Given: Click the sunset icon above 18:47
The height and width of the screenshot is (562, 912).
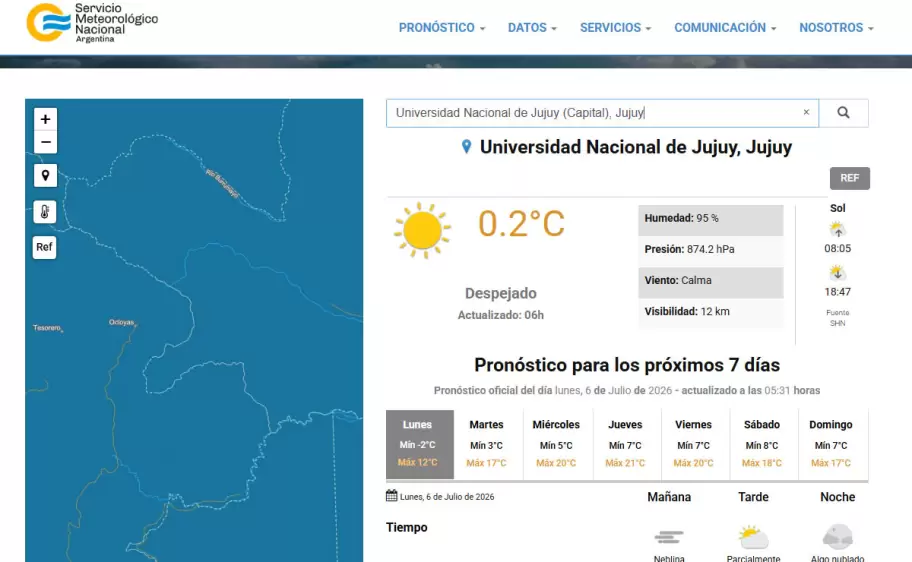Looking at the screenshot, I should pos(837,273).
